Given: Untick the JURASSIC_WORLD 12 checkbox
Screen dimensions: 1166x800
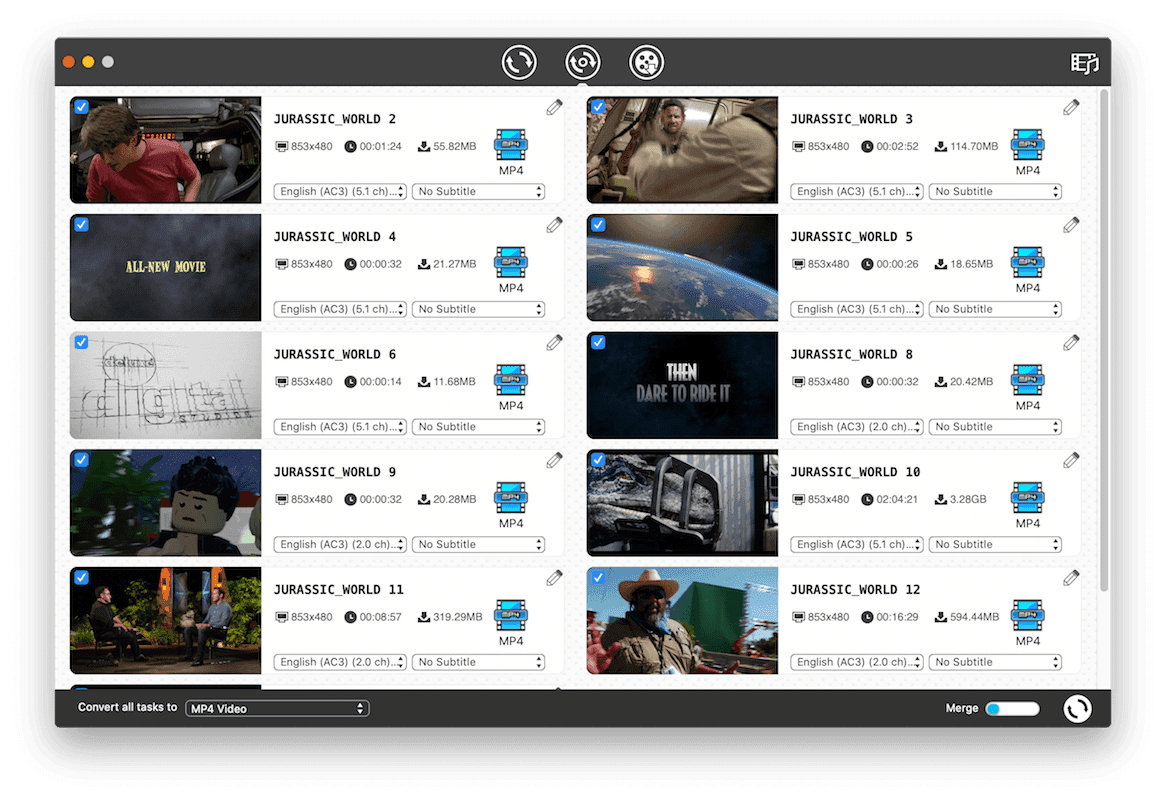Looking at the screenshot, I should pos(598,577).
